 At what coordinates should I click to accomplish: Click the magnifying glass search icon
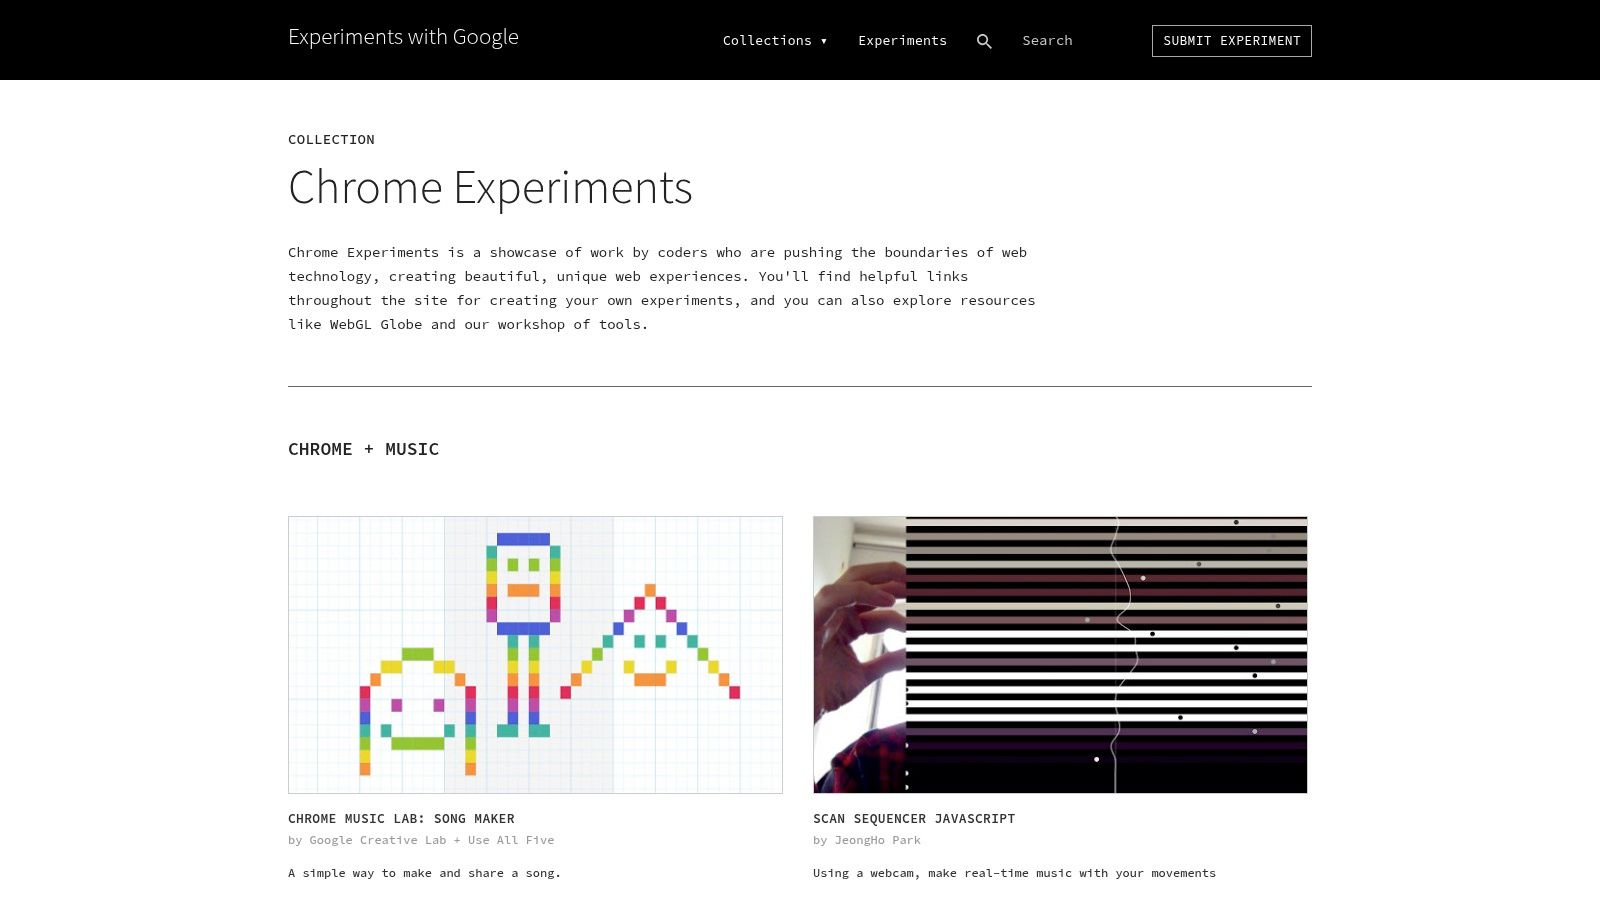(x=984, y=41)
